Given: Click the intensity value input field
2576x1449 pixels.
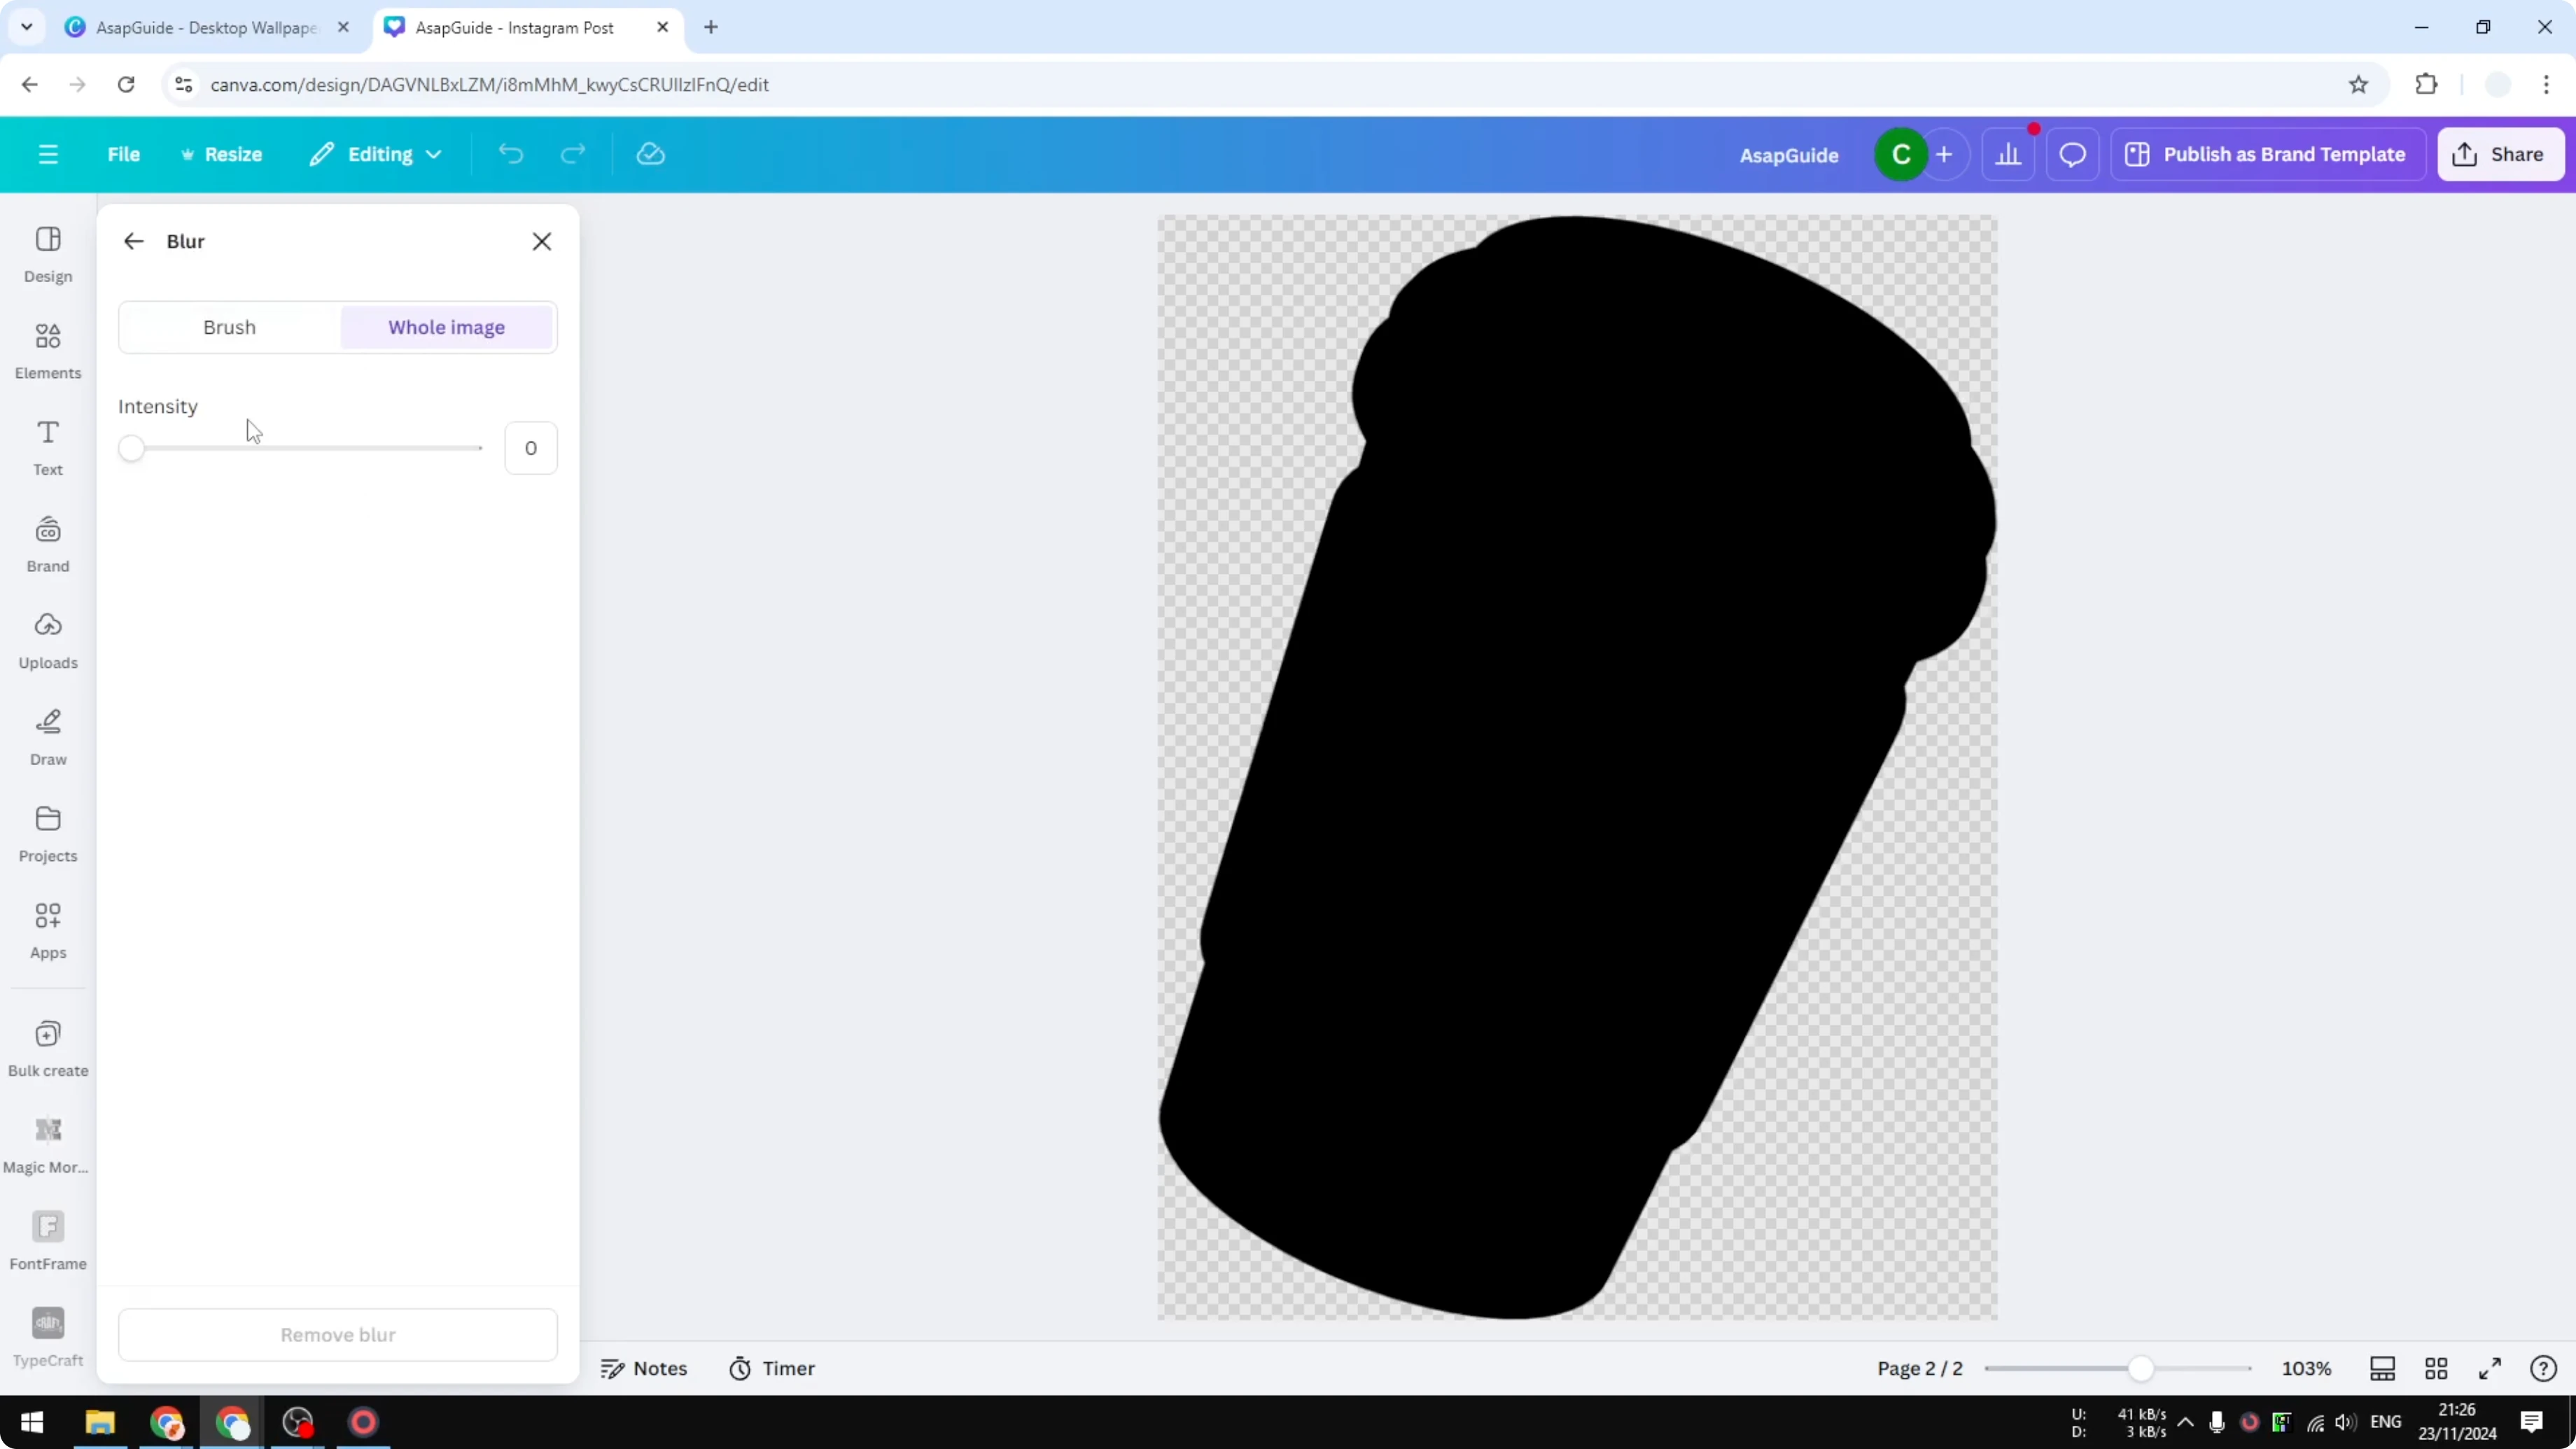Looking at the screenshot, I should pyautogui.click(x=531, y=447).
